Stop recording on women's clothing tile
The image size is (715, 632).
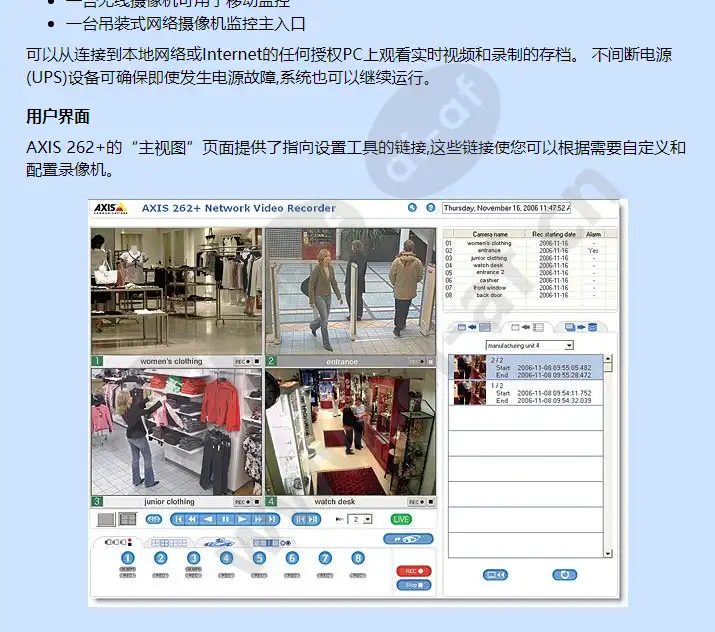(257, 362)
